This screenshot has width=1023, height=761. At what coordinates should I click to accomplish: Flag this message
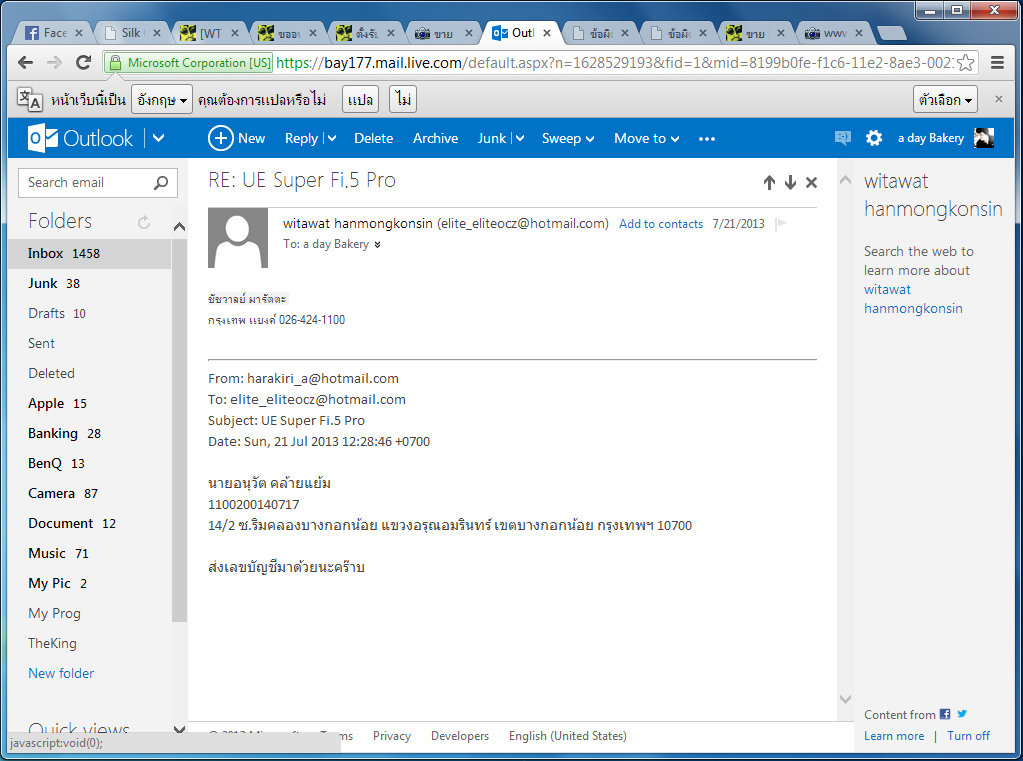pos(781,224)
